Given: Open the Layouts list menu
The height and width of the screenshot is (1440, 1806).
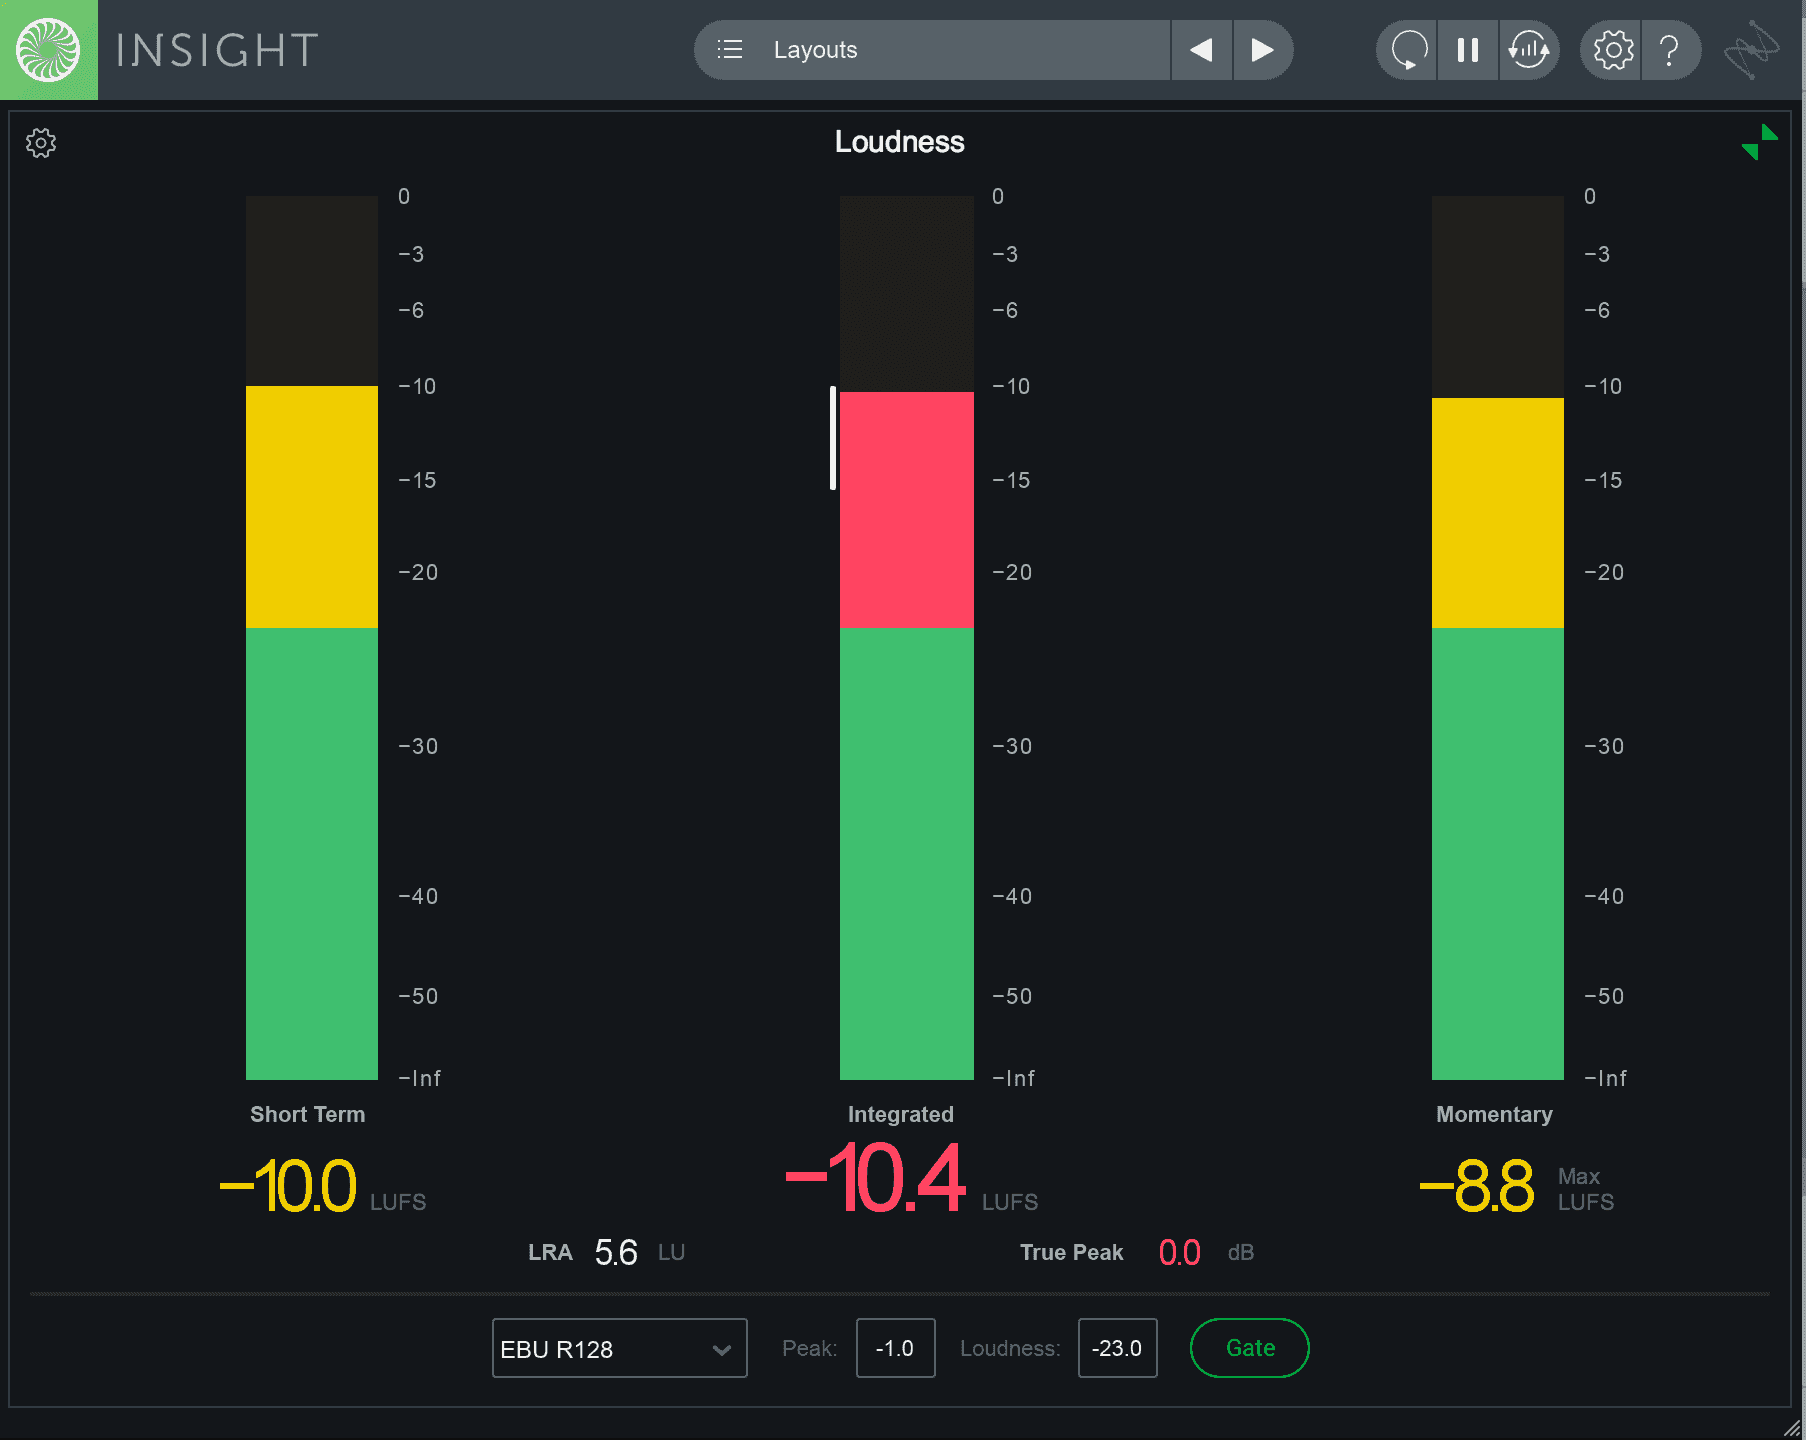Looking at the screenshot, I should tap(932, 50).
